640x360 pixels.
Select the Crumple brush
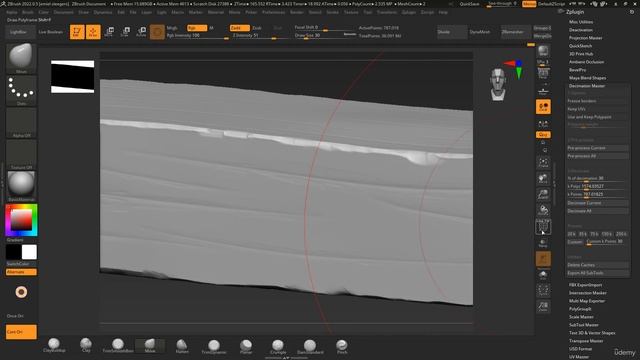[x=278, y=346]
